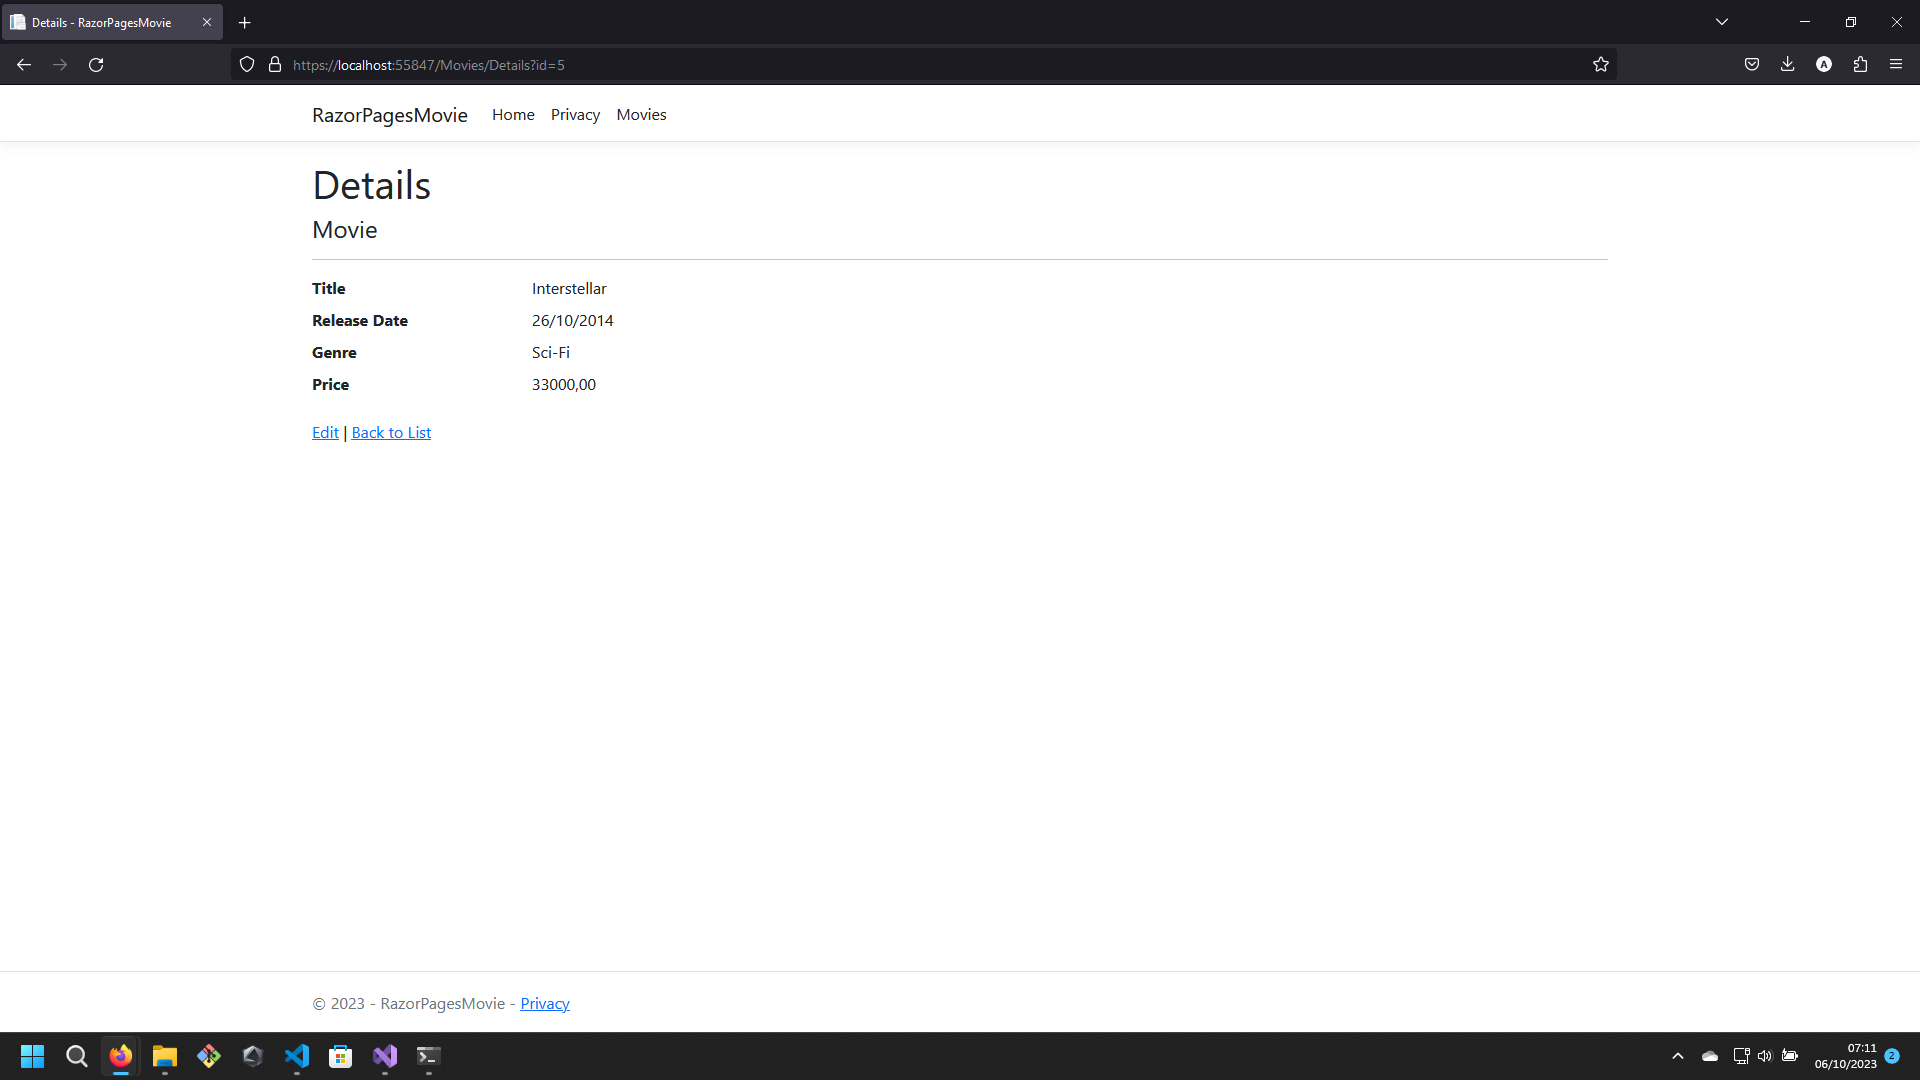
Task: Bookmark this page with star icon
Action: pos(1601,65)
